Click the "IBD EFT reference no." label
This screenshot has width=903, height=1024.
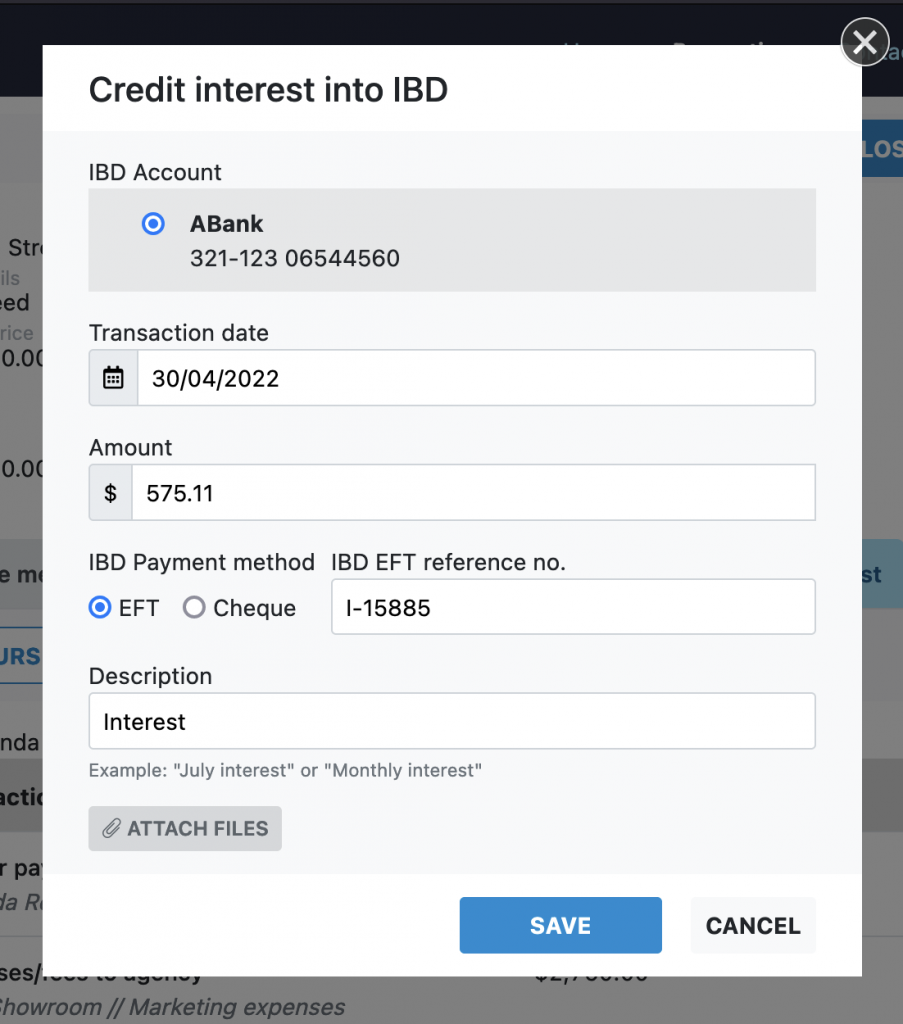tap(448, 563)
